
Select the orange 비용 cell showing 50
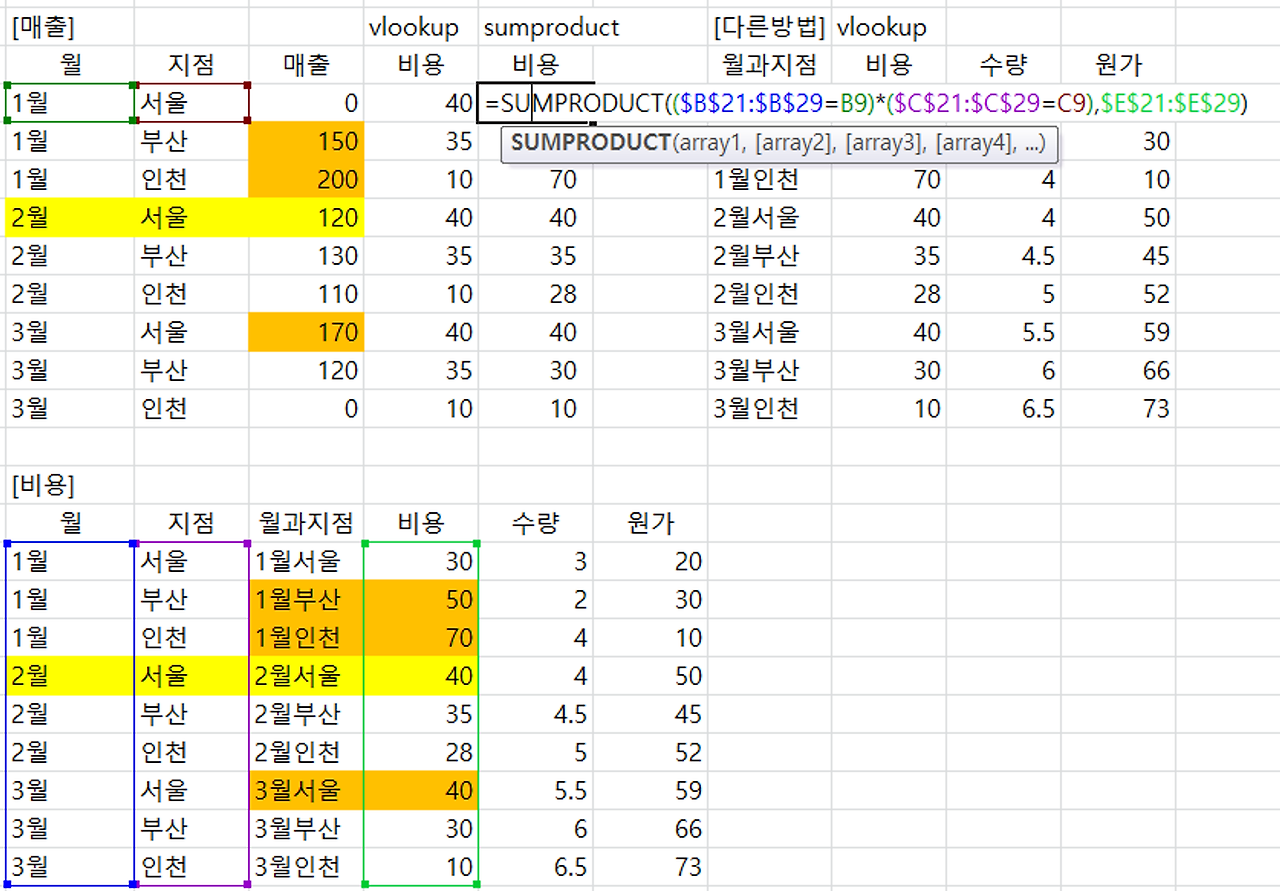[421, 599]
